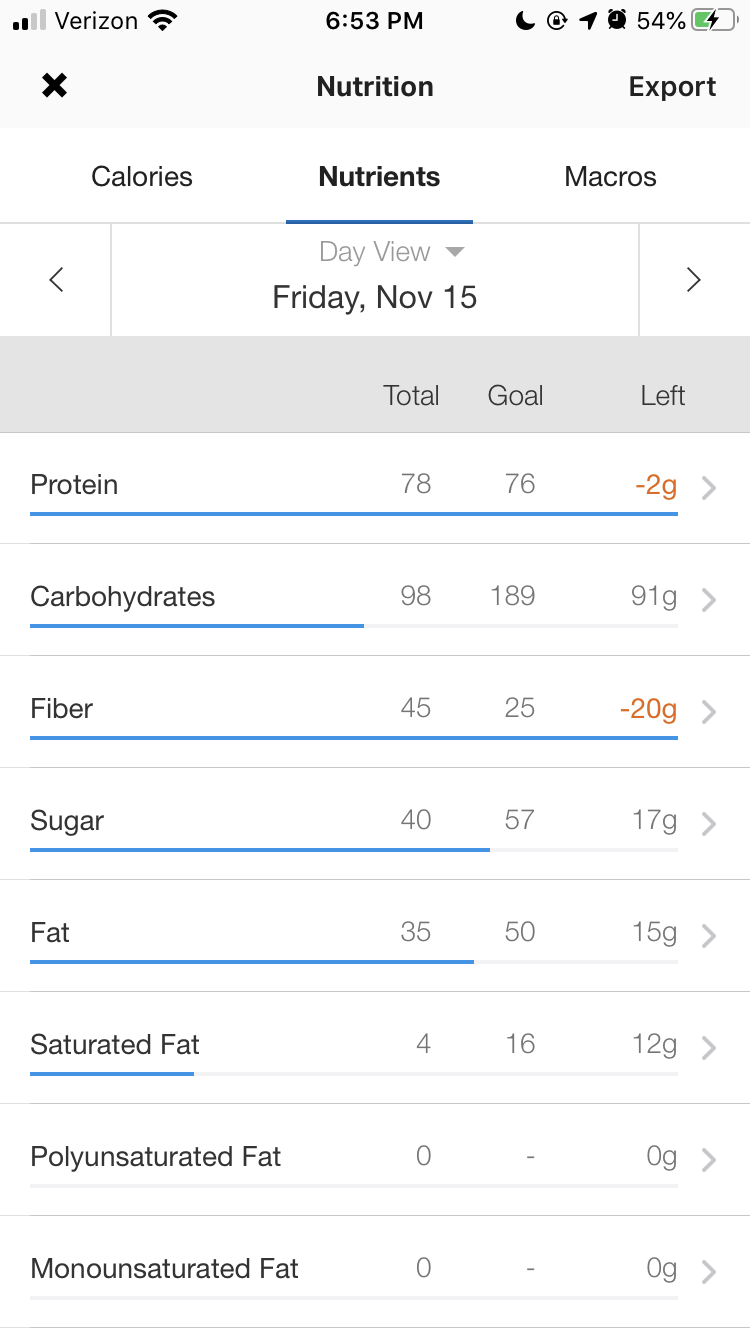Screen dimensions: 750x1334
Task: Open Sugar details chevron
Action: pos(709,824)
